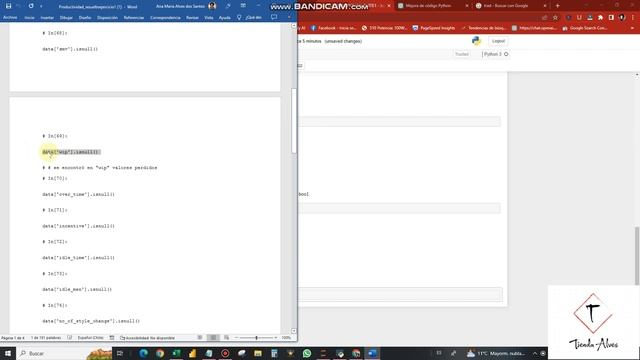Click the bookmark star icon in Chrome
This screenshot has width=640, height=360.
[555, 18]
